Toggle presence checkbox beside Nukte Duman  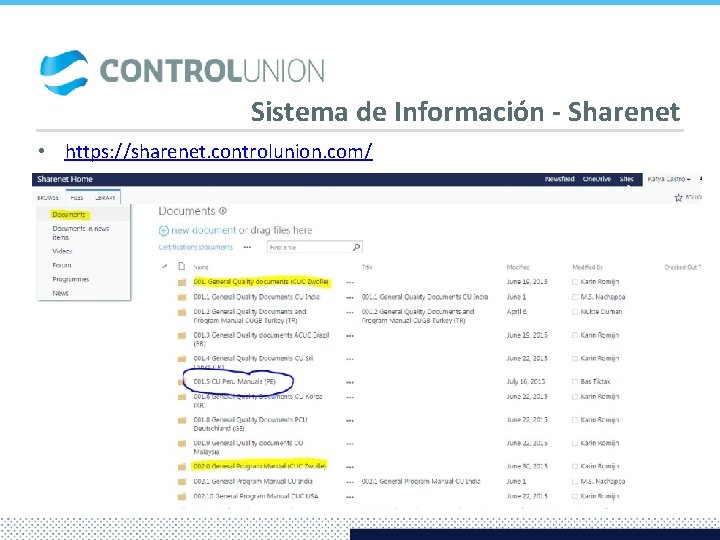tap(575, 312)
